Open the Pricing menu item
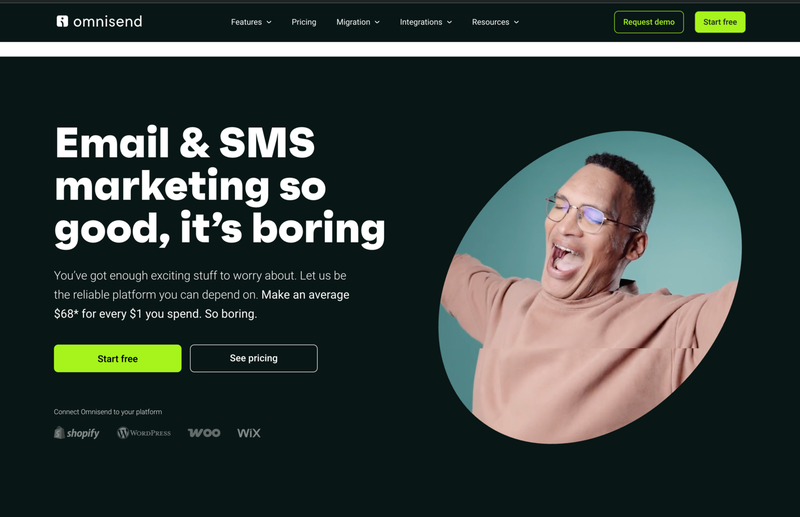This screenshot has height=517, width=800. click(304, 22)
